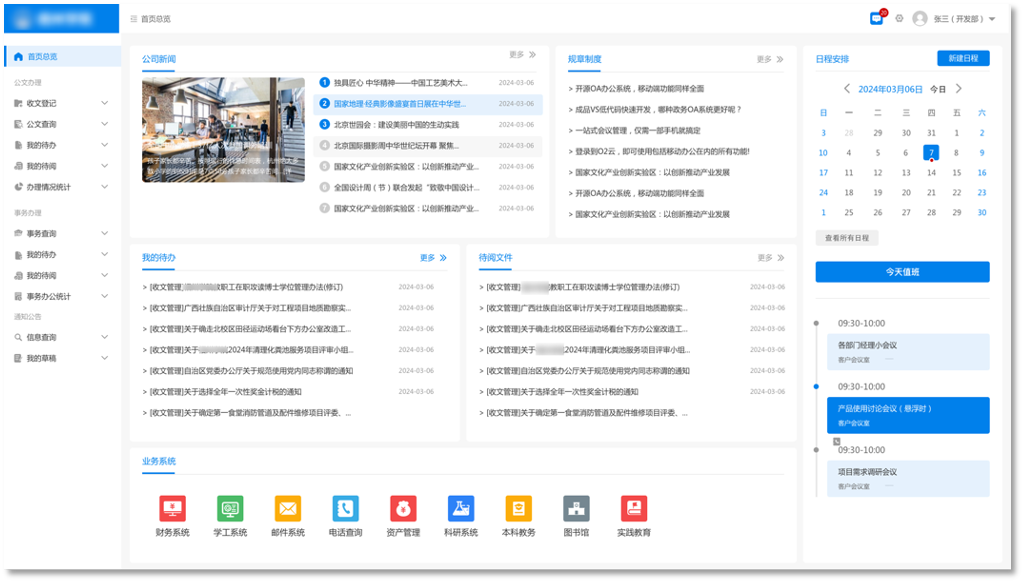Click the 查看所有日程 button
The image size is (1024, 584).
point(847,238)
